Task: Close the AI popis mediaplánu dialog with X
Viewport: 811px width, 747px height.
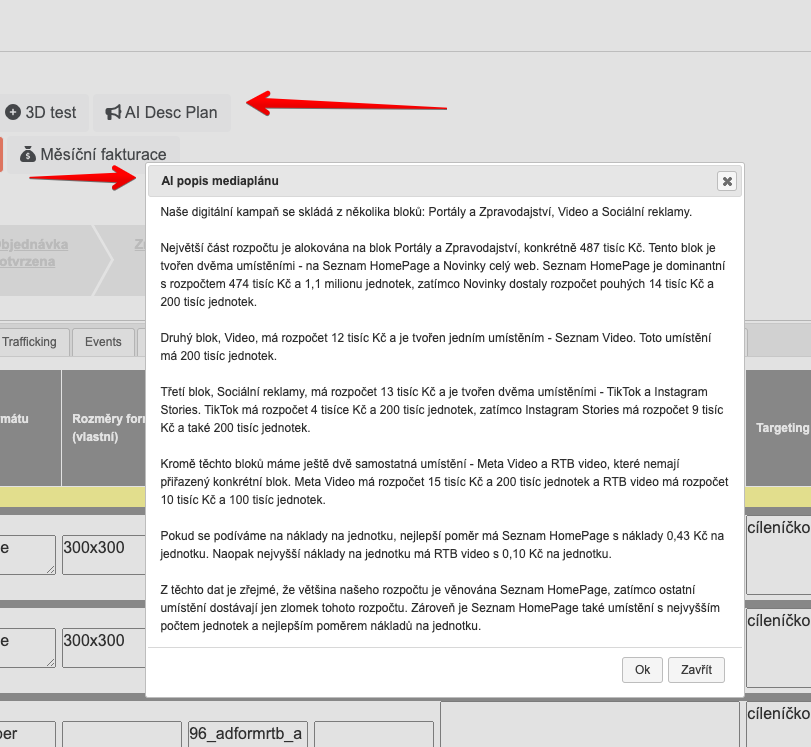Action: (x=727, y=181)
